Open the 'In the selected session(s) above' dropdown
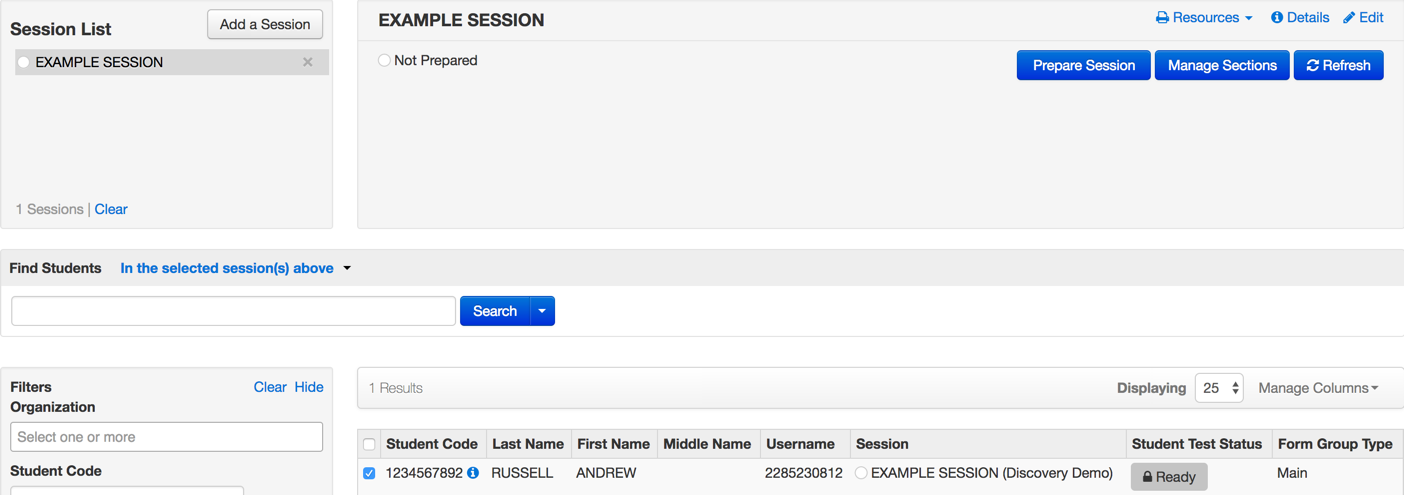Viewport: 1404px width, 495px height. [x=236, y=268]
